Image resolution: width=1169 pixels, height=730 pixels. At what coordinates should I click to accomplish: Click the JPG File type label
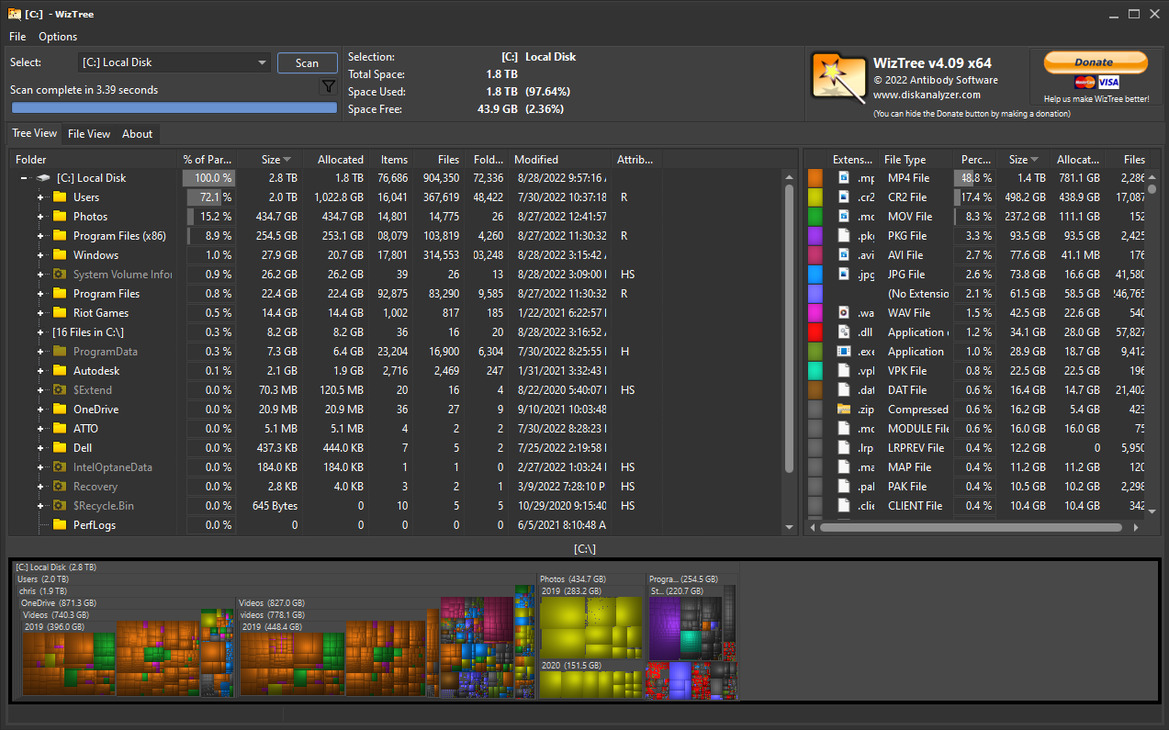(907, 274)
